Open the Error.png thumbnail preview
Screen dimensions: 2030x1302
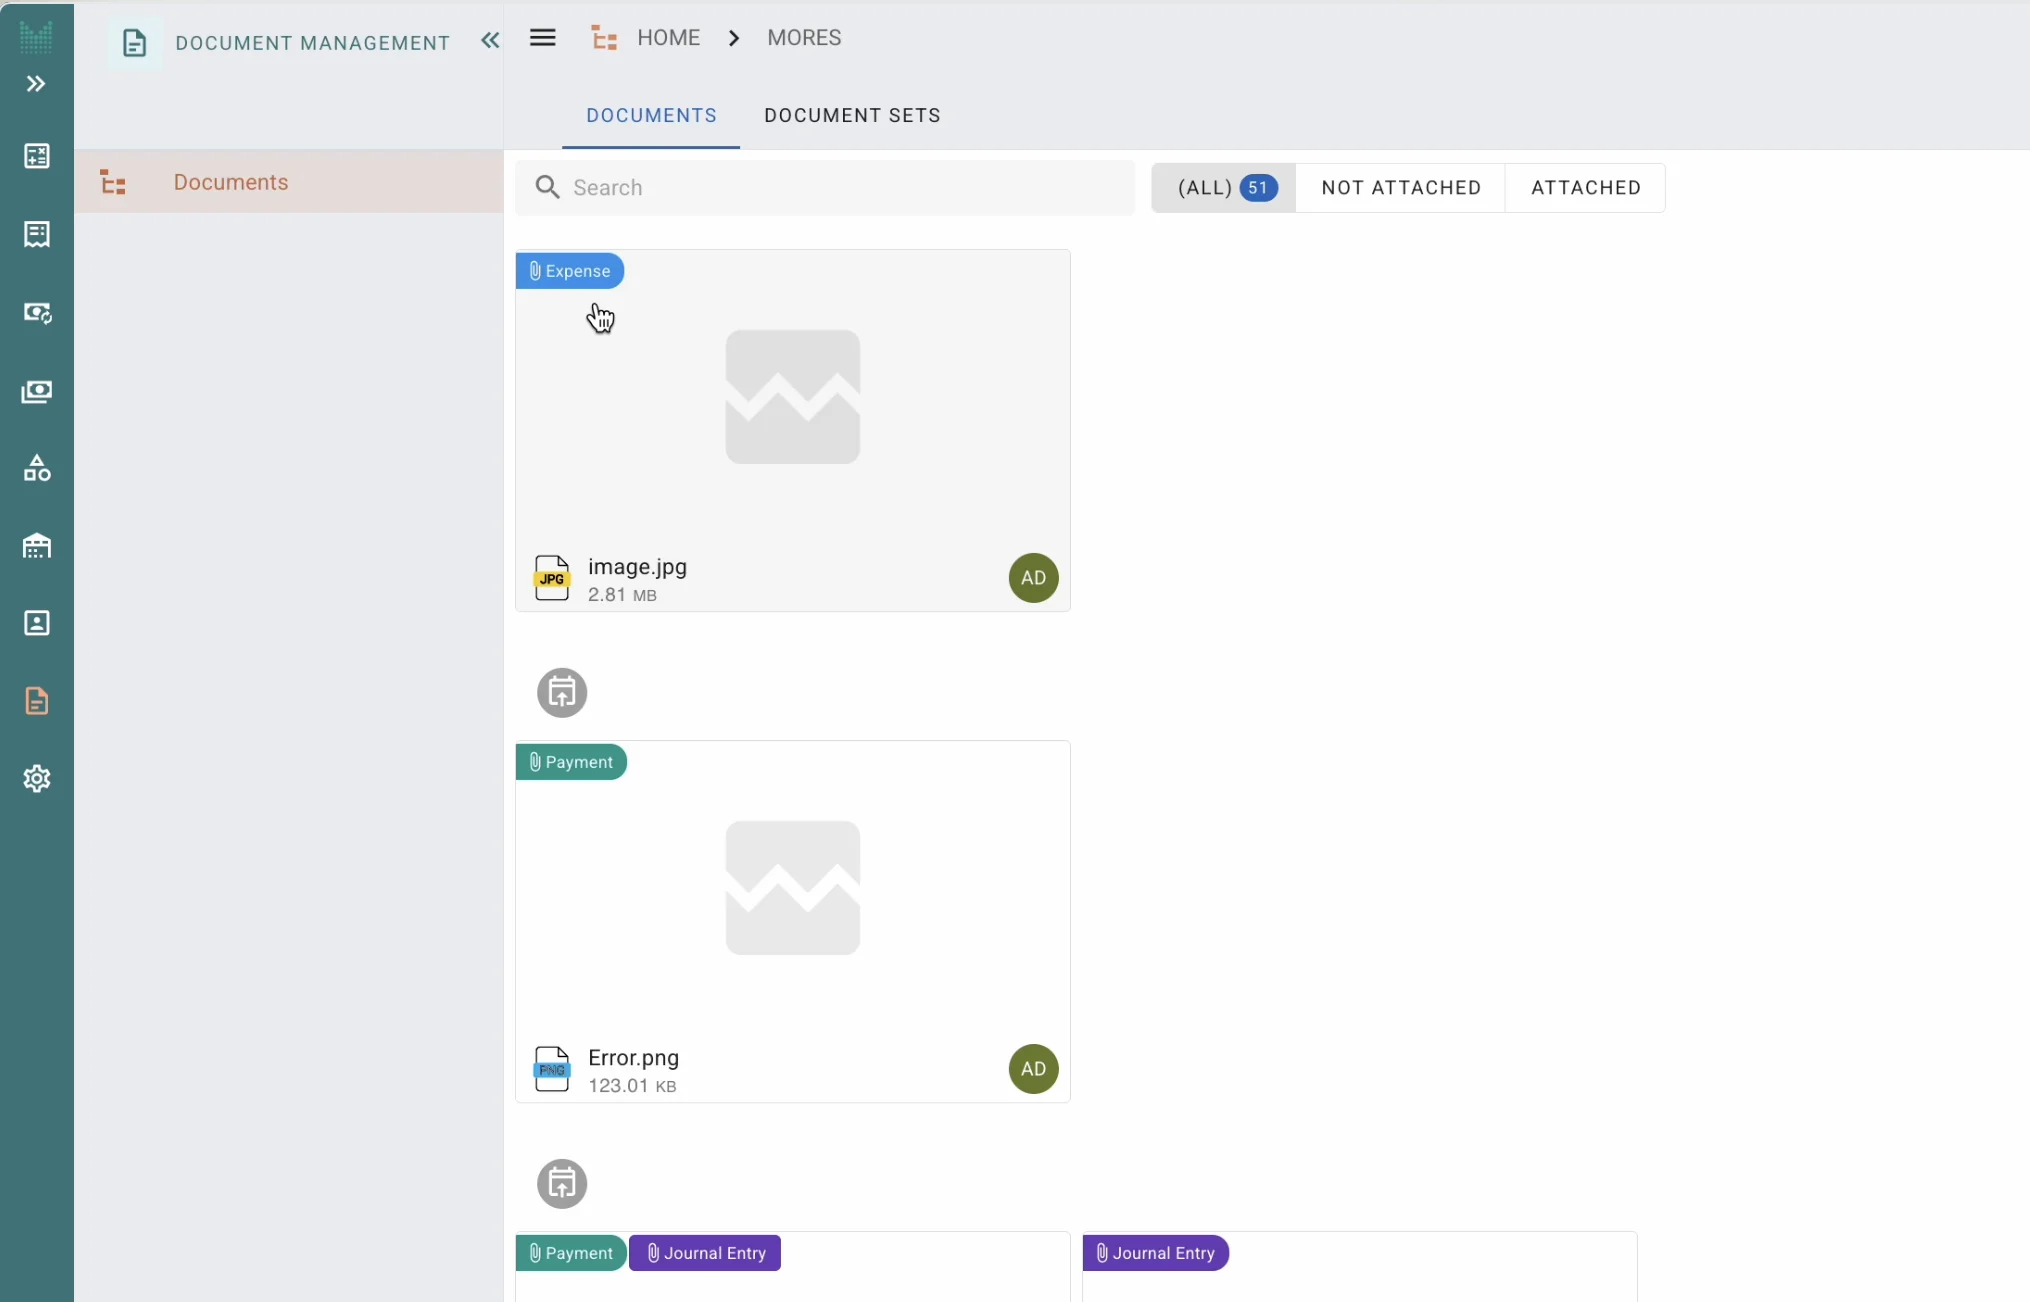pos(793,888)
